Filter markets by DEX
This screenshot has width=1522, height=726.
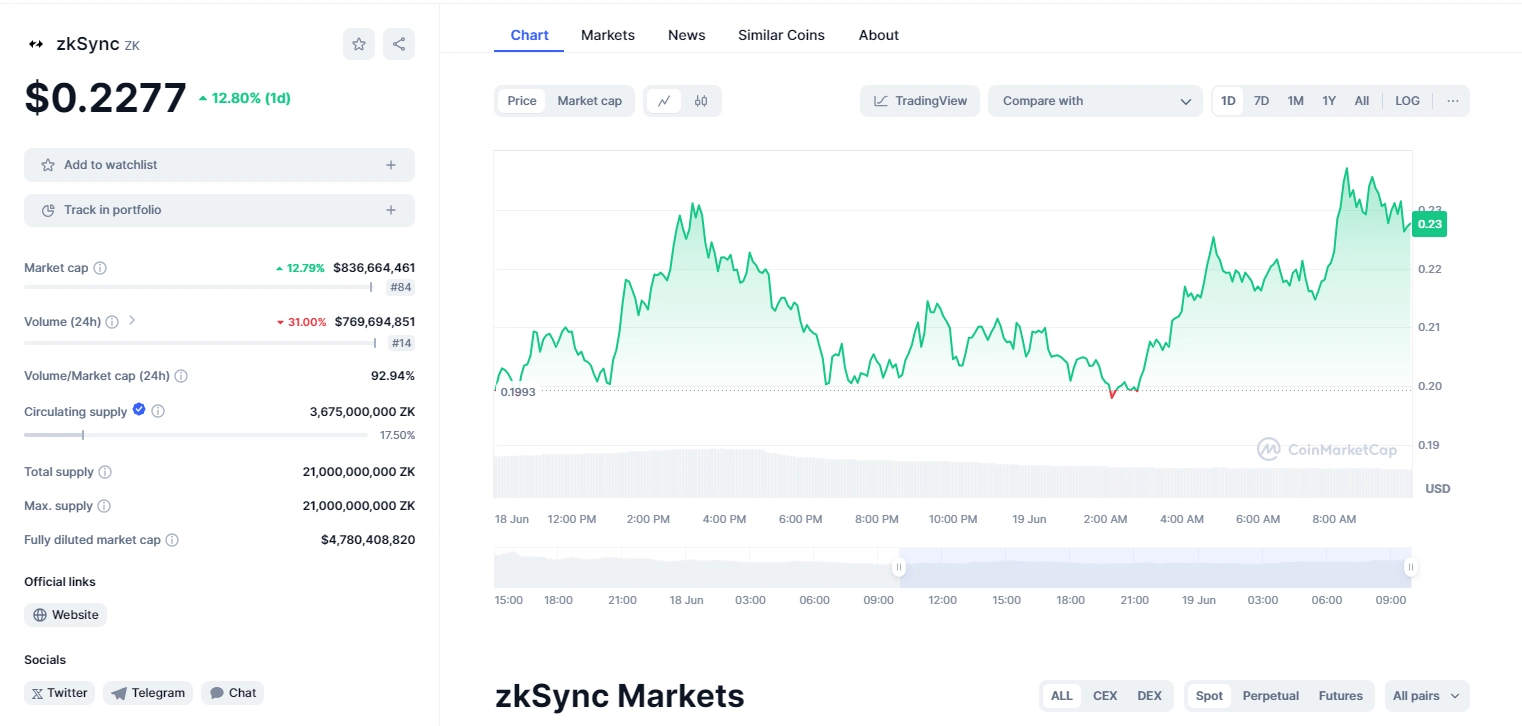click(x=1150, y=696)
